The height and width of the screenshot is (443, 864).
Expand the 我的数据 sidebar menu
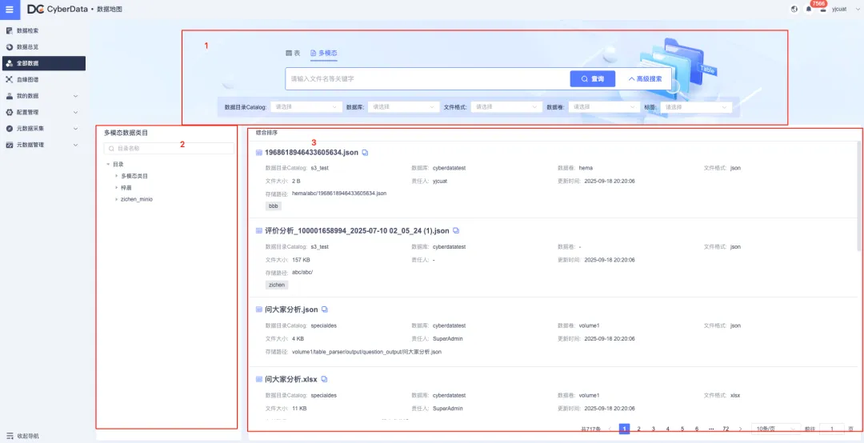pyautogui.click(x=76, y=96)
